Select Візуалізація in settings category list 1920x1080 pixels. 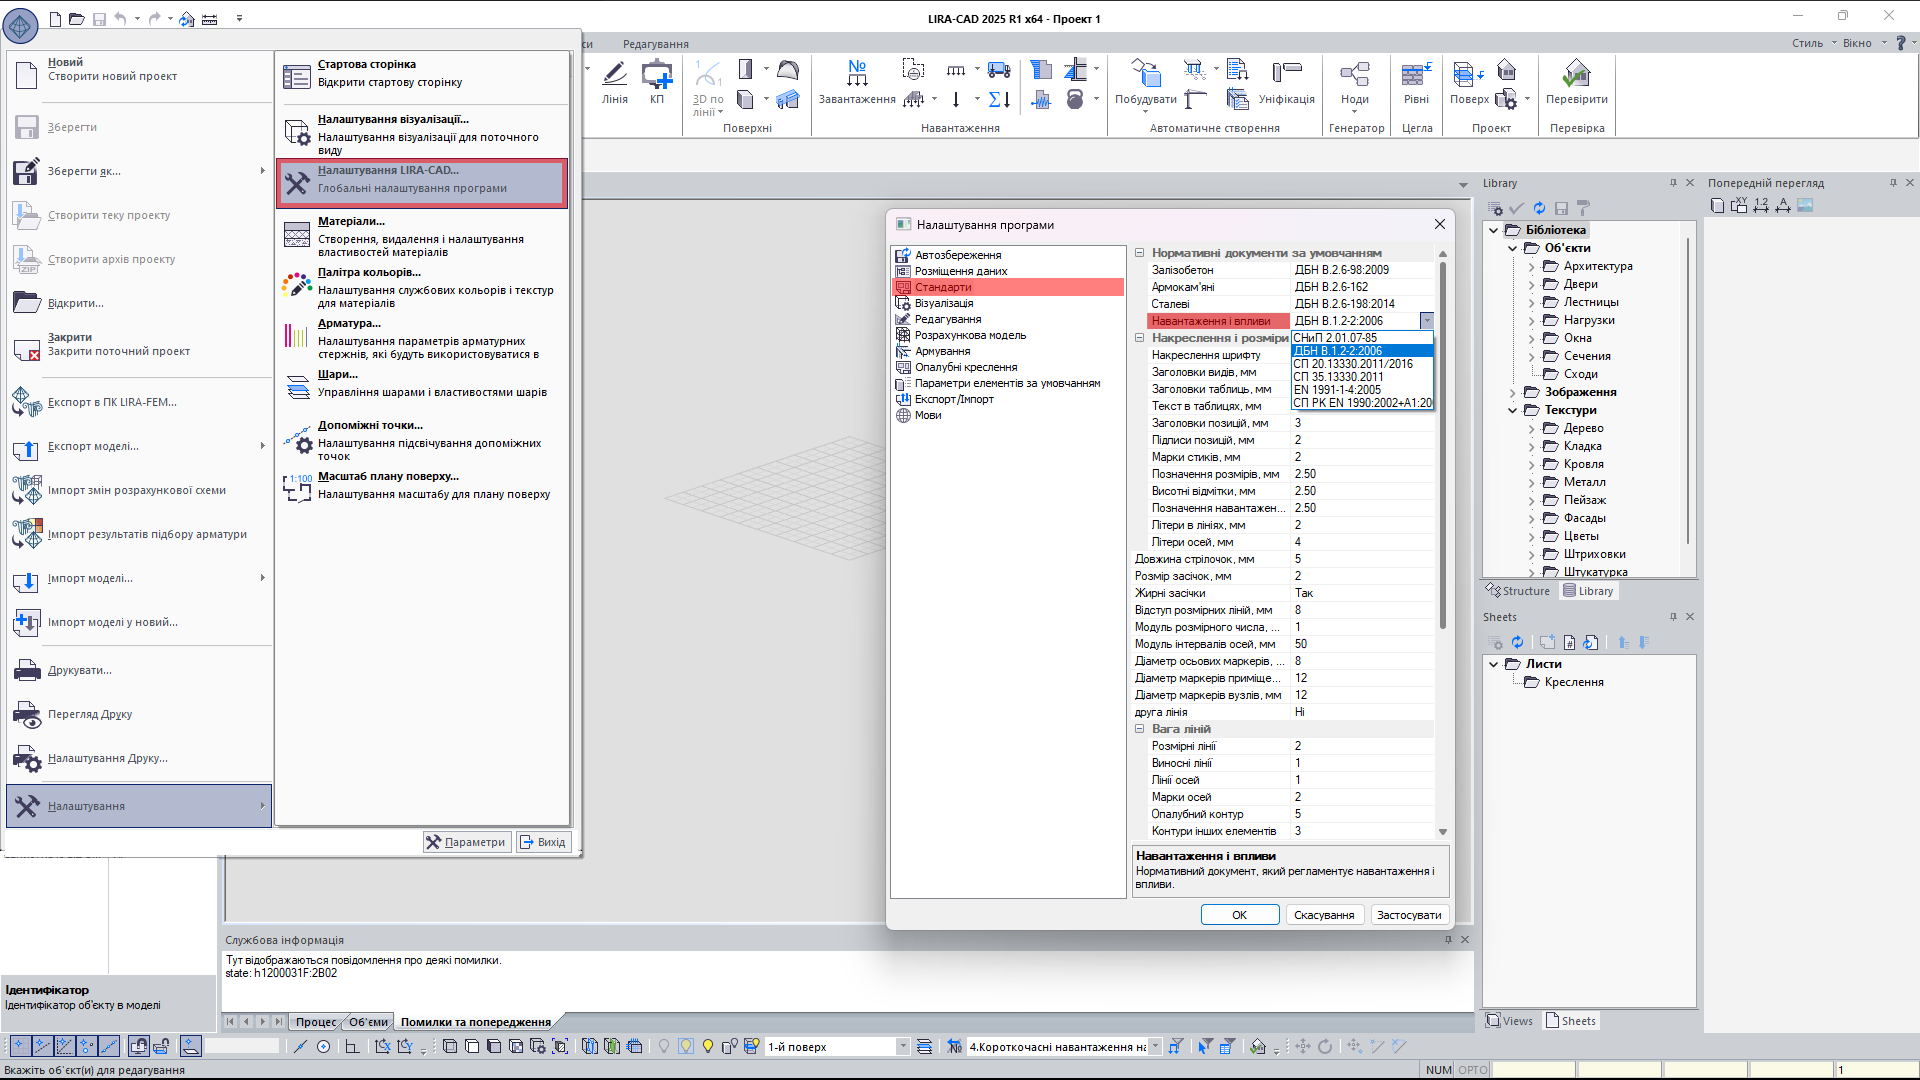[943, 303]
